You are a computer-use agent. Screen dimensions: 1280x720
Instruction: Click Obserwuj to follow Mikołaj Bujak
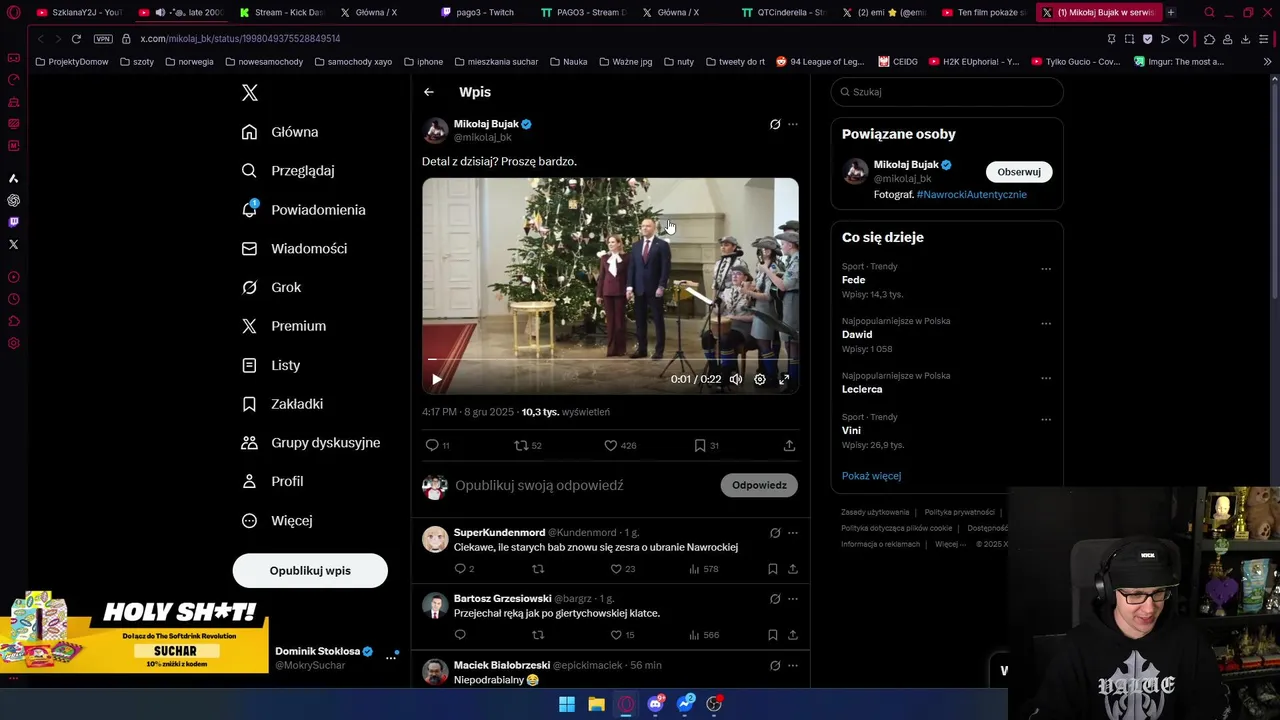click(1019, 172)
